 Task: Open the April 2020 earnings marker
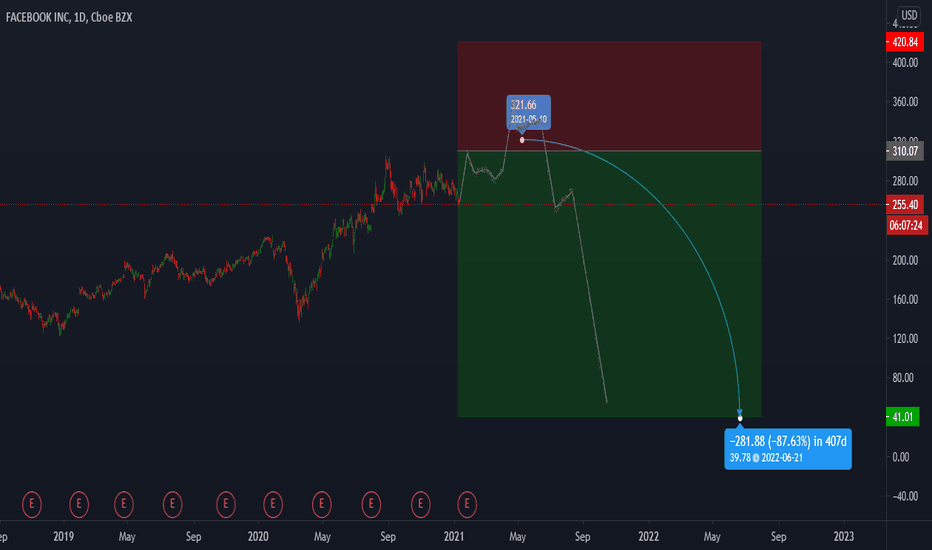pos(322,504)
